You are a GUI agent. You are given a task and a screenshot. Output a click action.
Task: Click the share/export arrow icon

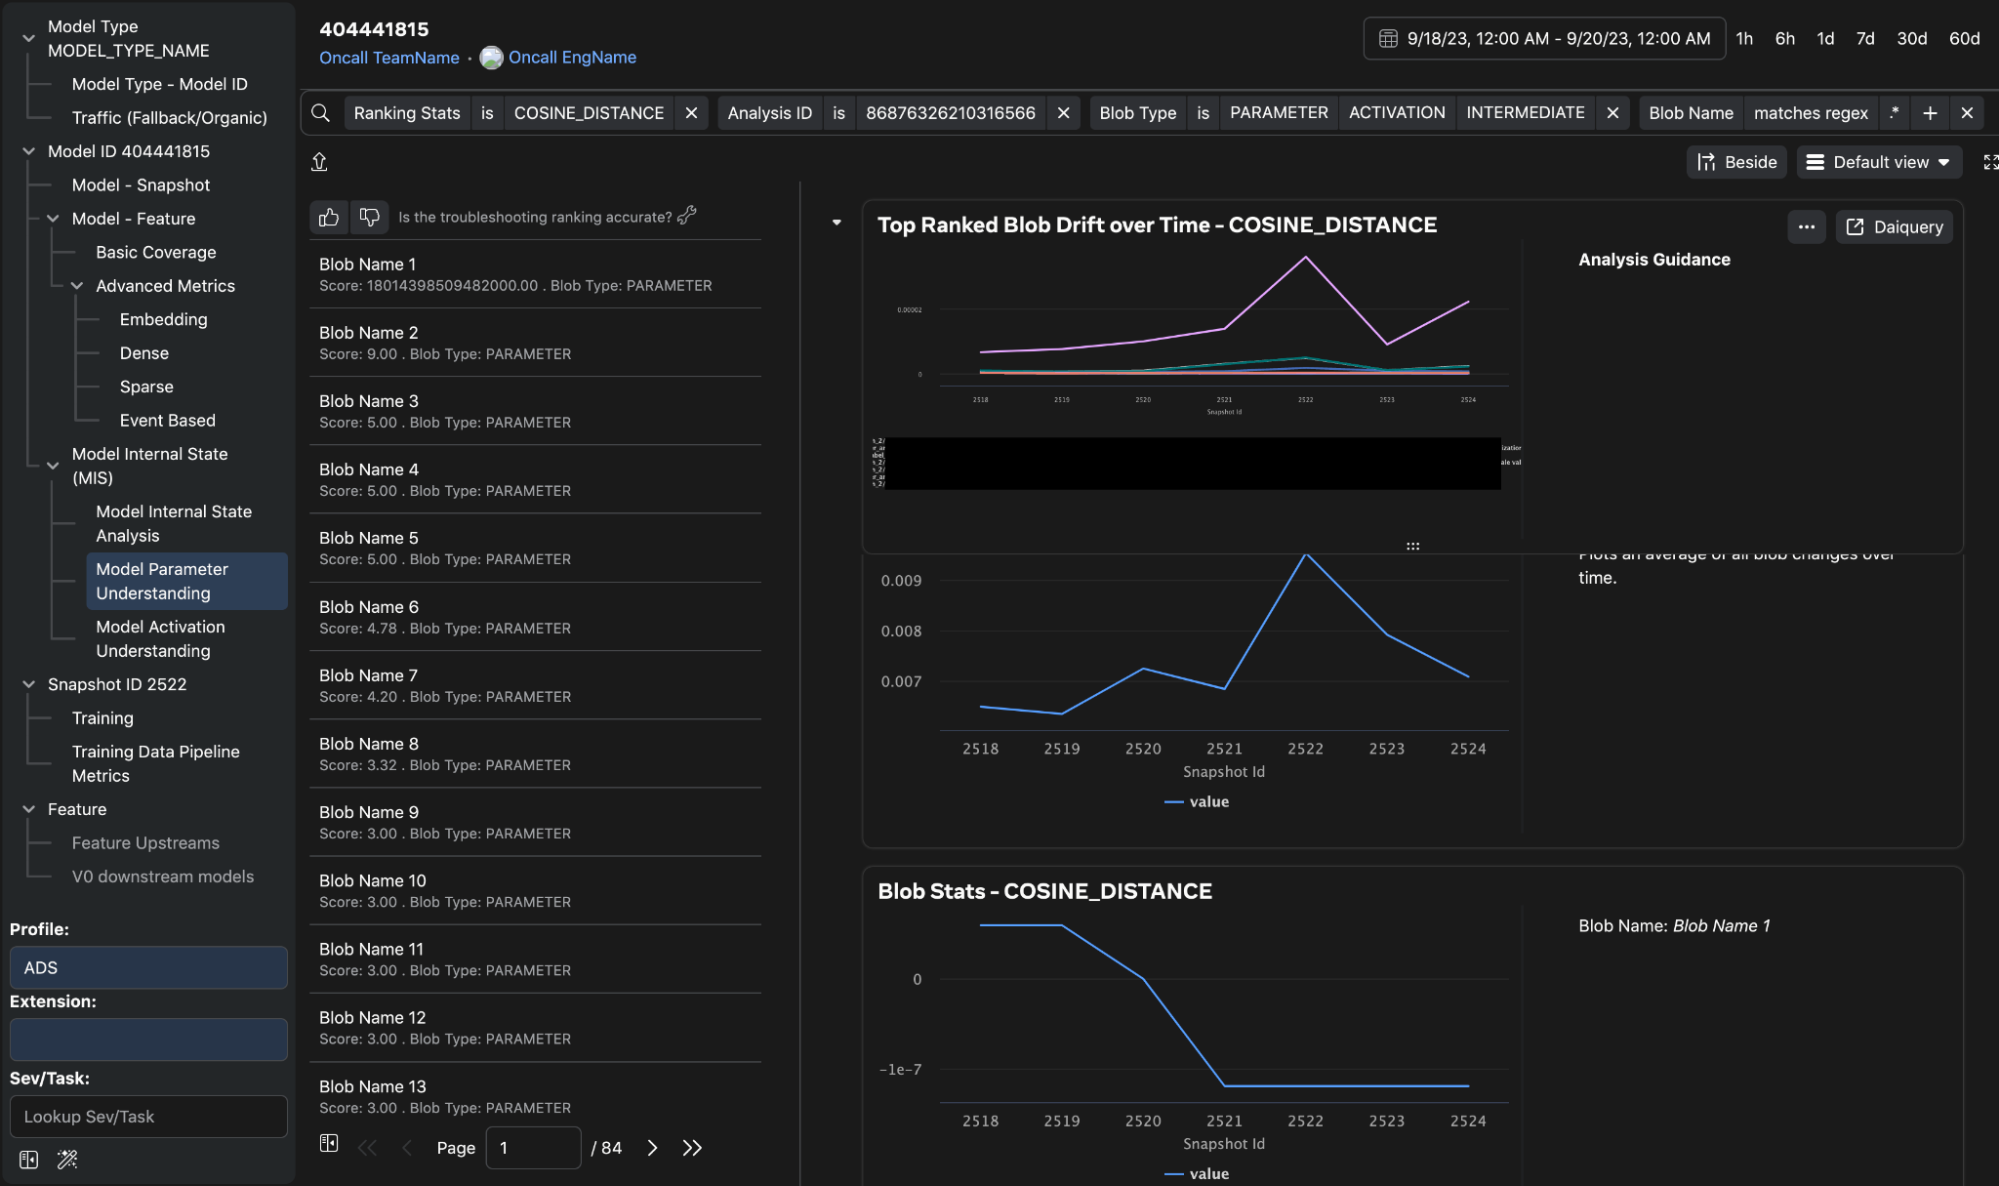319,162
